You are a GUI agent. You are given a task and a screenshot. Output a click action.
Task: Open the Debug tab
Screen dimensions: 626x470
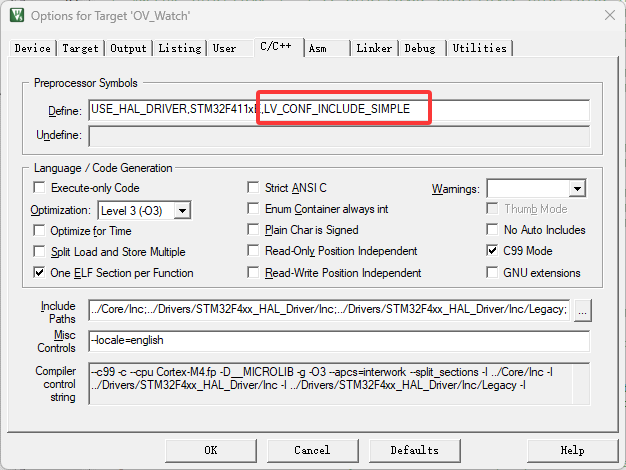click(420, 48)
